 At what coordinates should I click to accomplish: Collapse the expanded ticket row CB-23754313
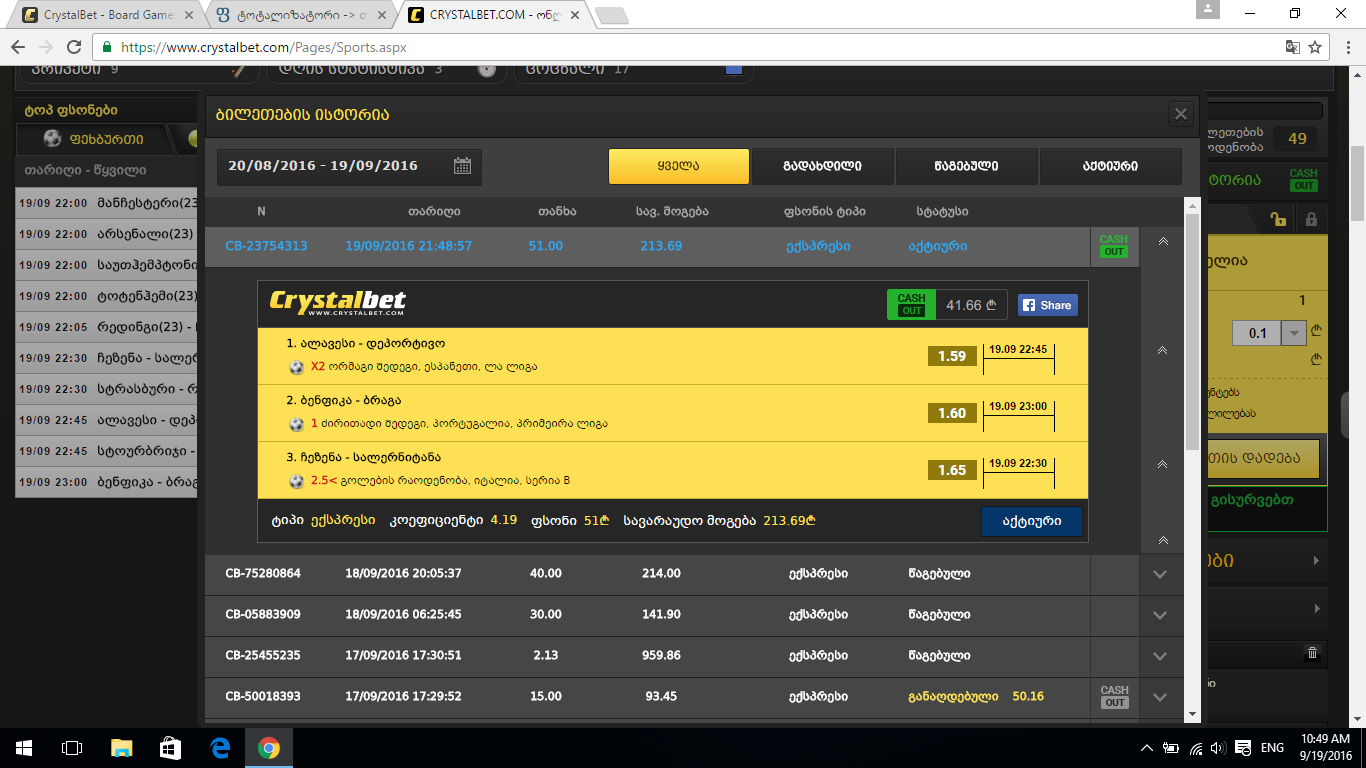tap(1161, 242)
